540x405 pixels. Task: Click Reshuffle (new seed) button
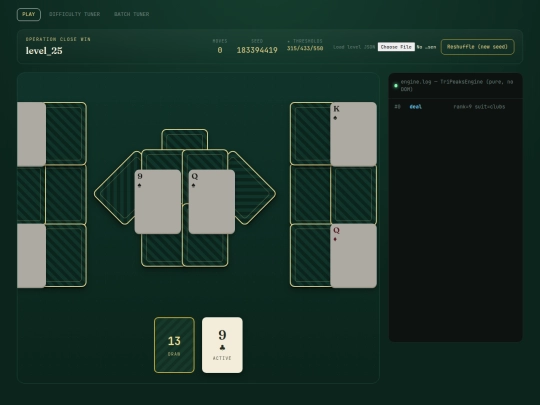477,47
